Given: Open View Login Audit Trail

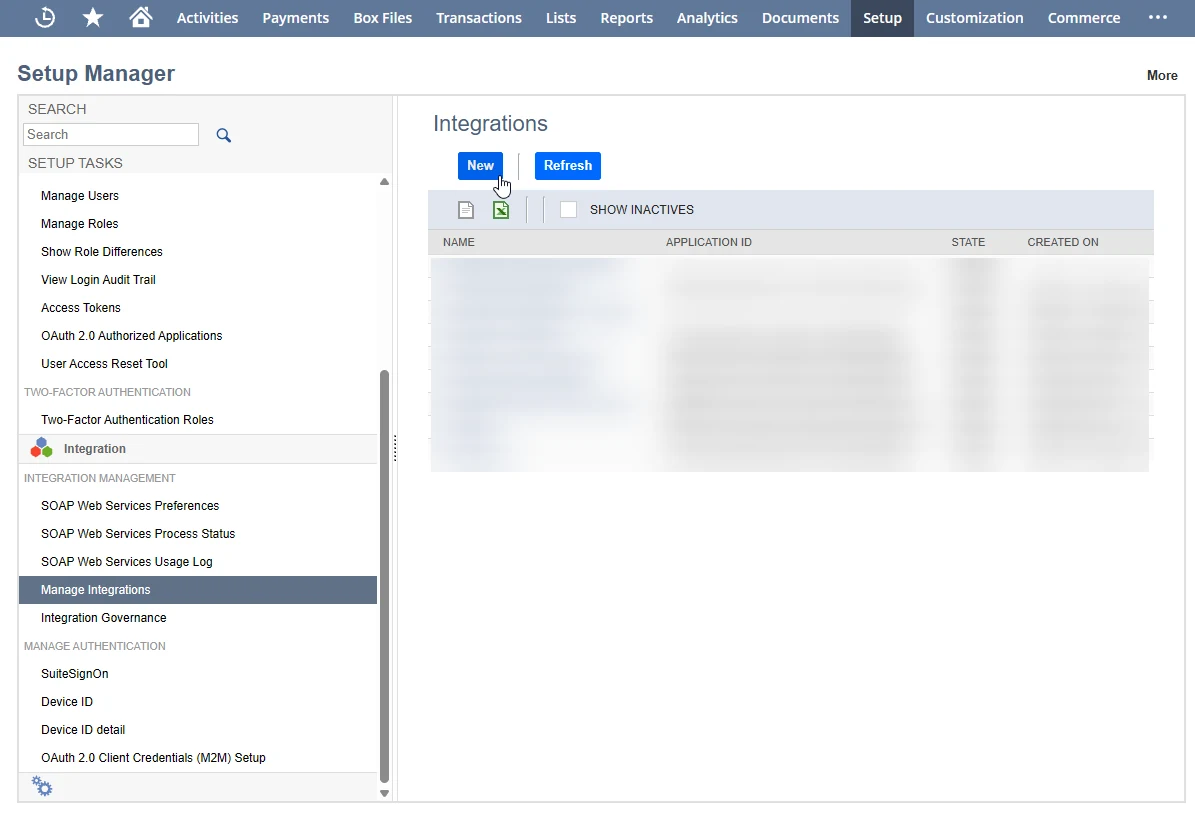Looking at the screenshot, I should (98, 280).
